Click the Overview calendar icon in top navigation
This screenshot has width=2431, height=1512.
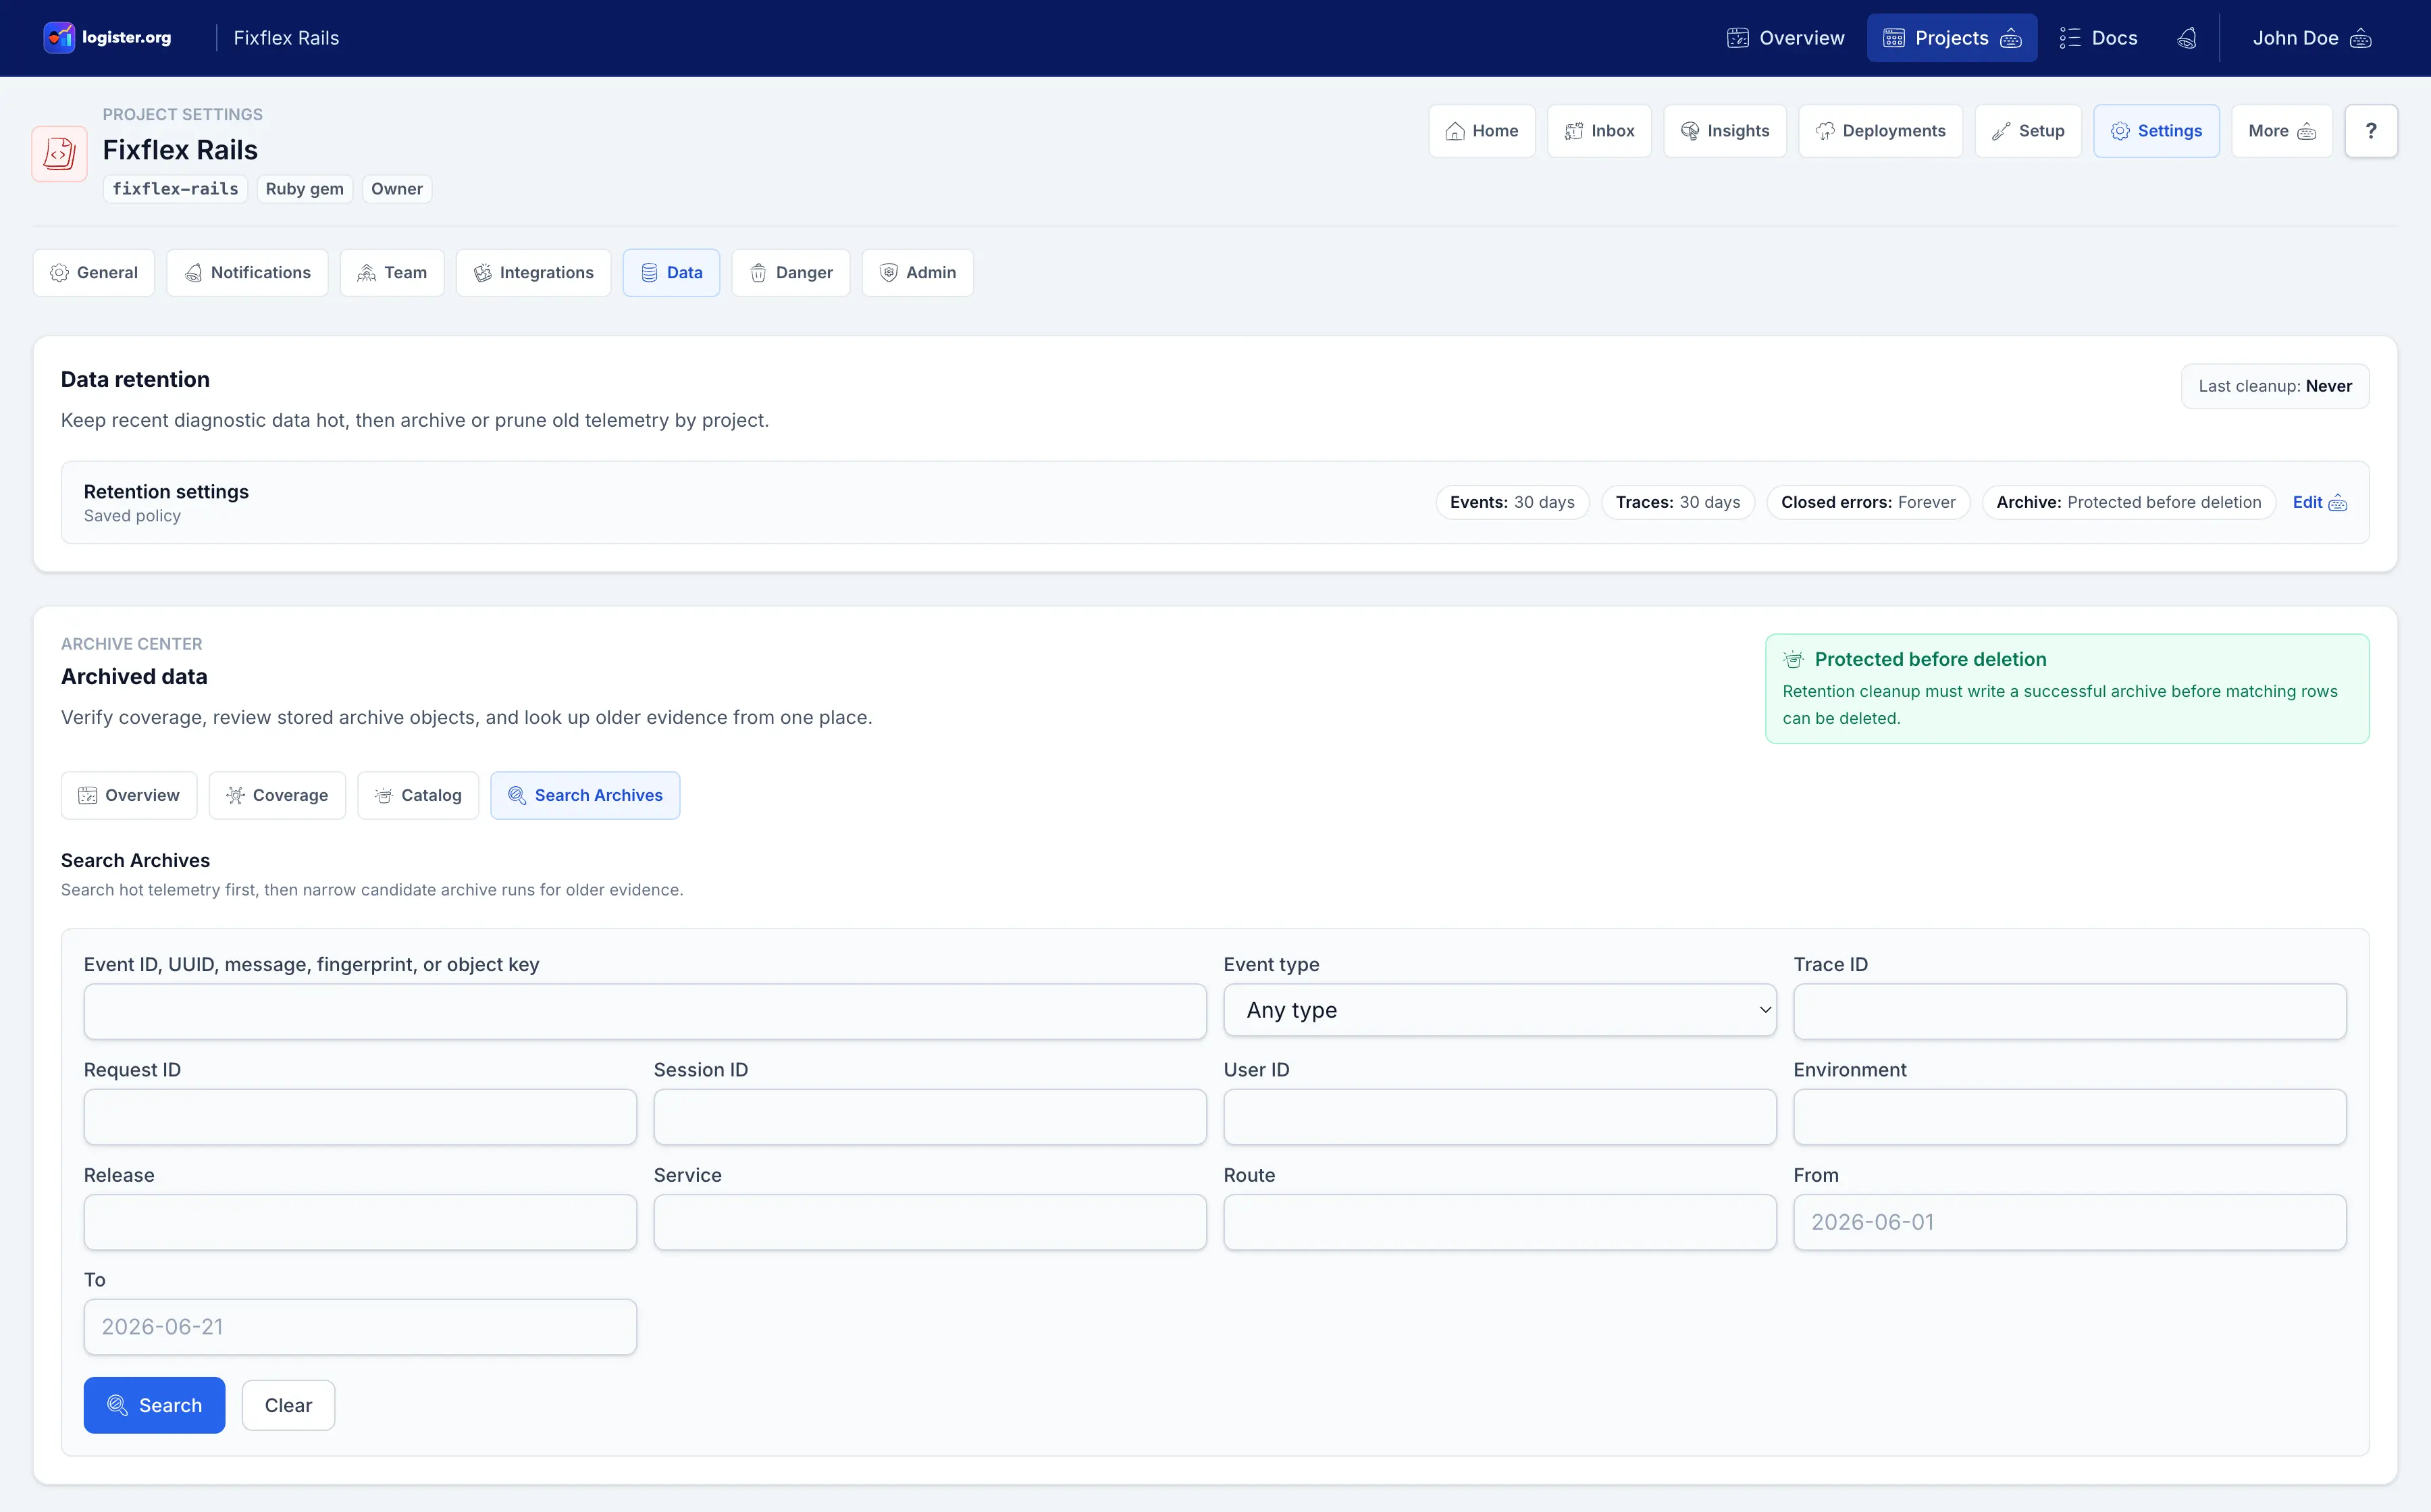(1738, 38)
